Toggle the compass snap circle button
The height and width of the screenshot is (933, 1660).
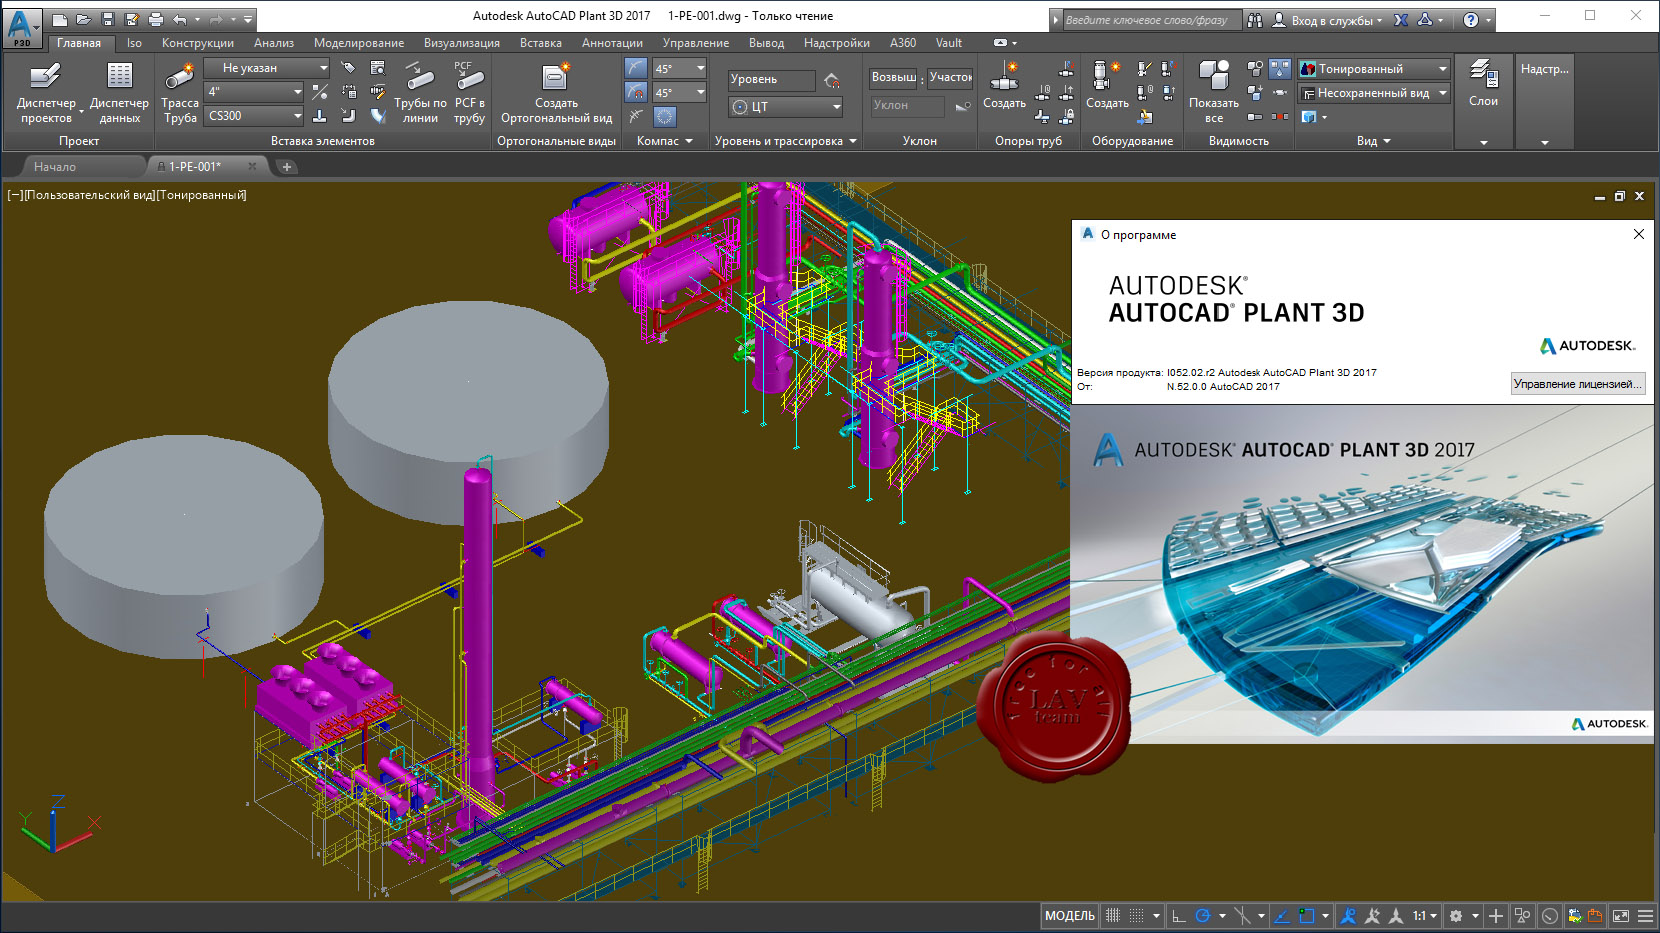tap(665, 116)
